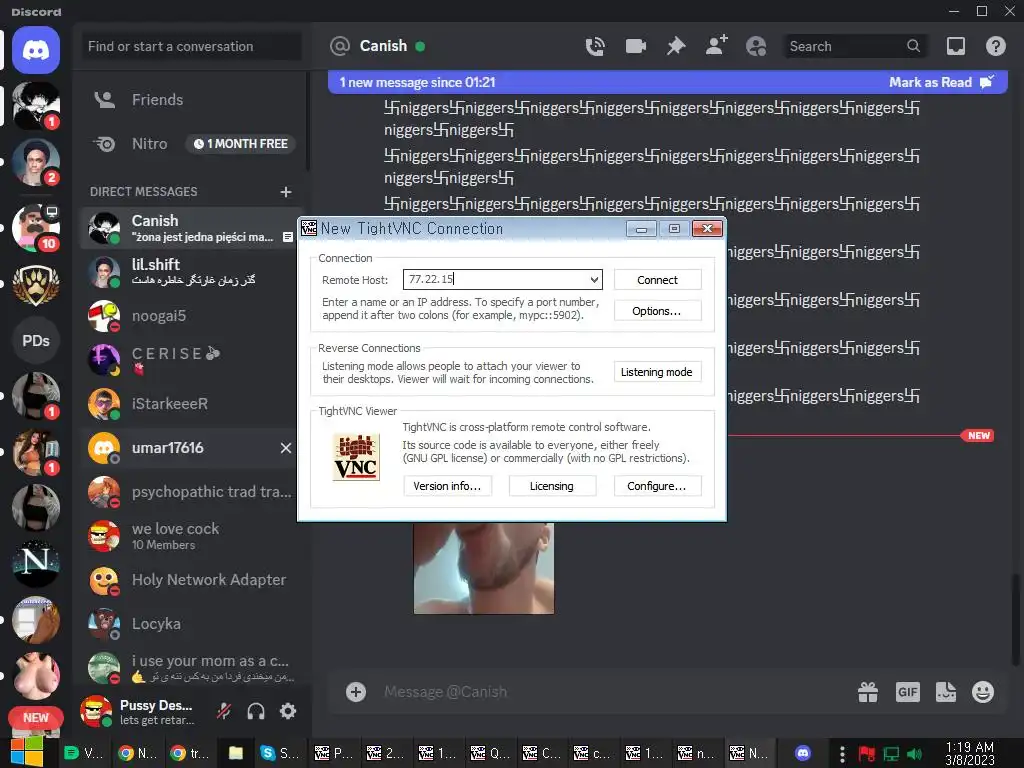The height and width of the screenshot is (768, 1024).
Task: Open the lil.shift conversation
Action: click(x=189, y=272)
